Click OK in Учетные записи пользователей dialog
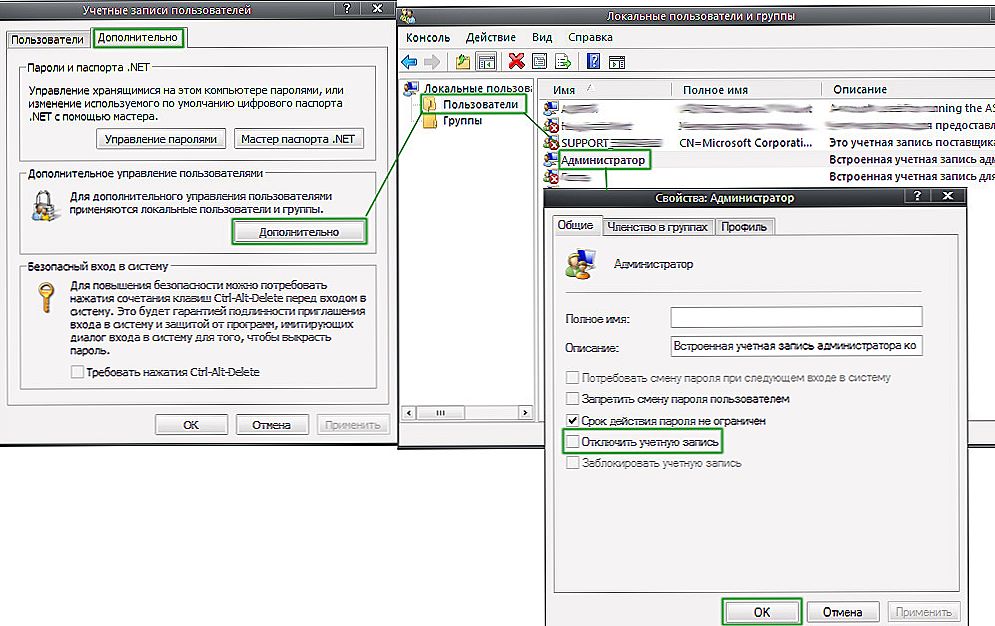 (191, 425)
